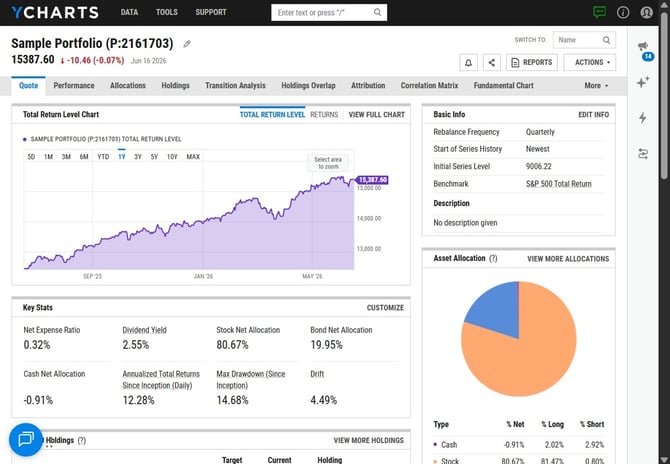Click Annualized Total Returns Since Inception label
This screenshot has height=464, width=670.
(x=161, y=379)
